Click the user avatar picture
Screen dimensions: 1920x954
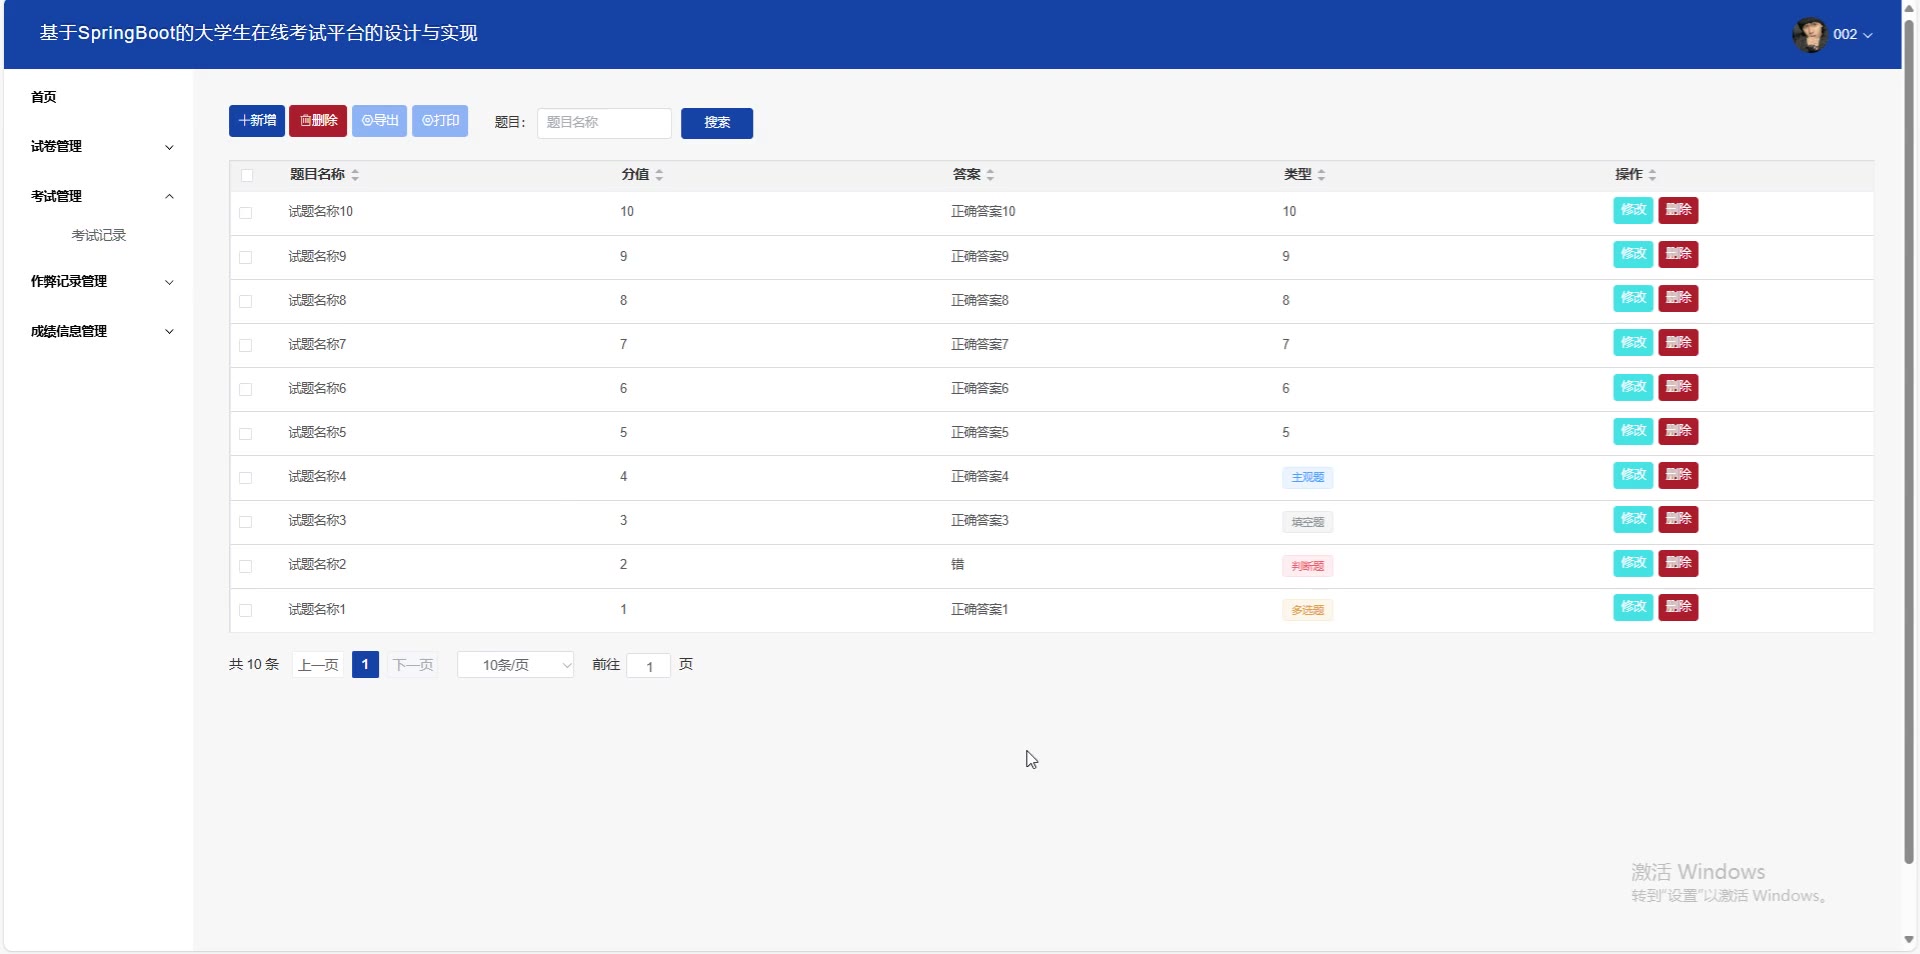[x=1809, y=34]
